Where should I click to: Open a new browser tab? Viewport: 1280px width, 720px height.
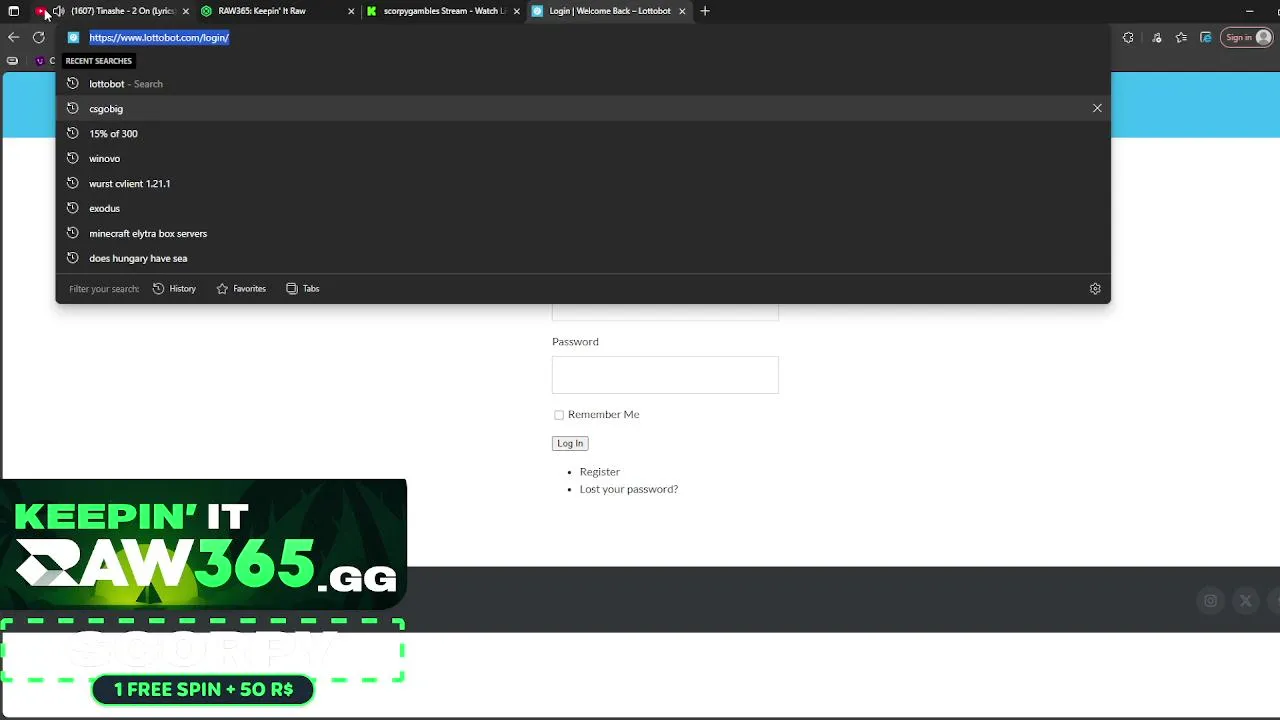tap(705, 11)
